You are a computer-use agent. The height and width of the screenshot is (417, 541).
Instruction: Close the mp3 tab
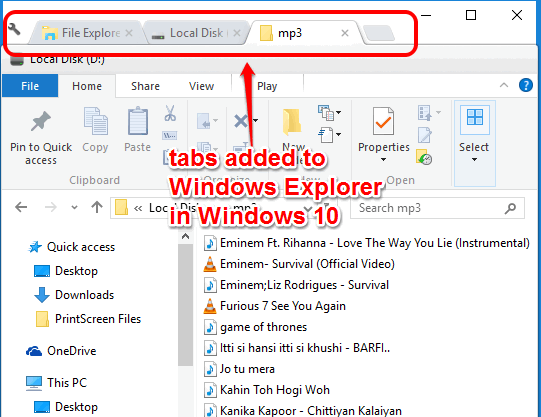[x=345, y=33]
